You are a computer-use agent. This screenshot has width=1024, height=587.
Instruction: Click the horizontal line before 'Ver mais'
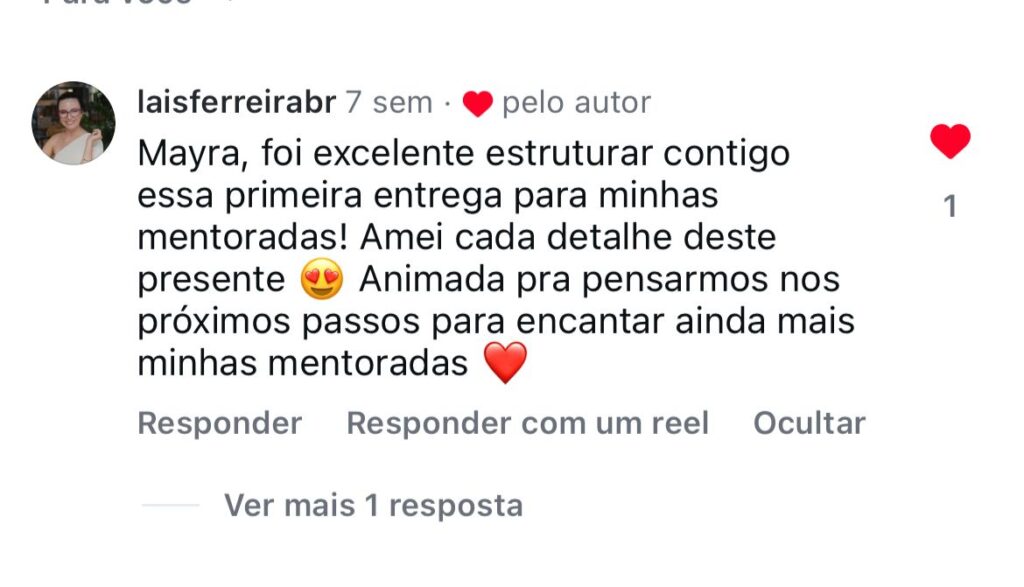pyautogui.click(x=170, y=505)
